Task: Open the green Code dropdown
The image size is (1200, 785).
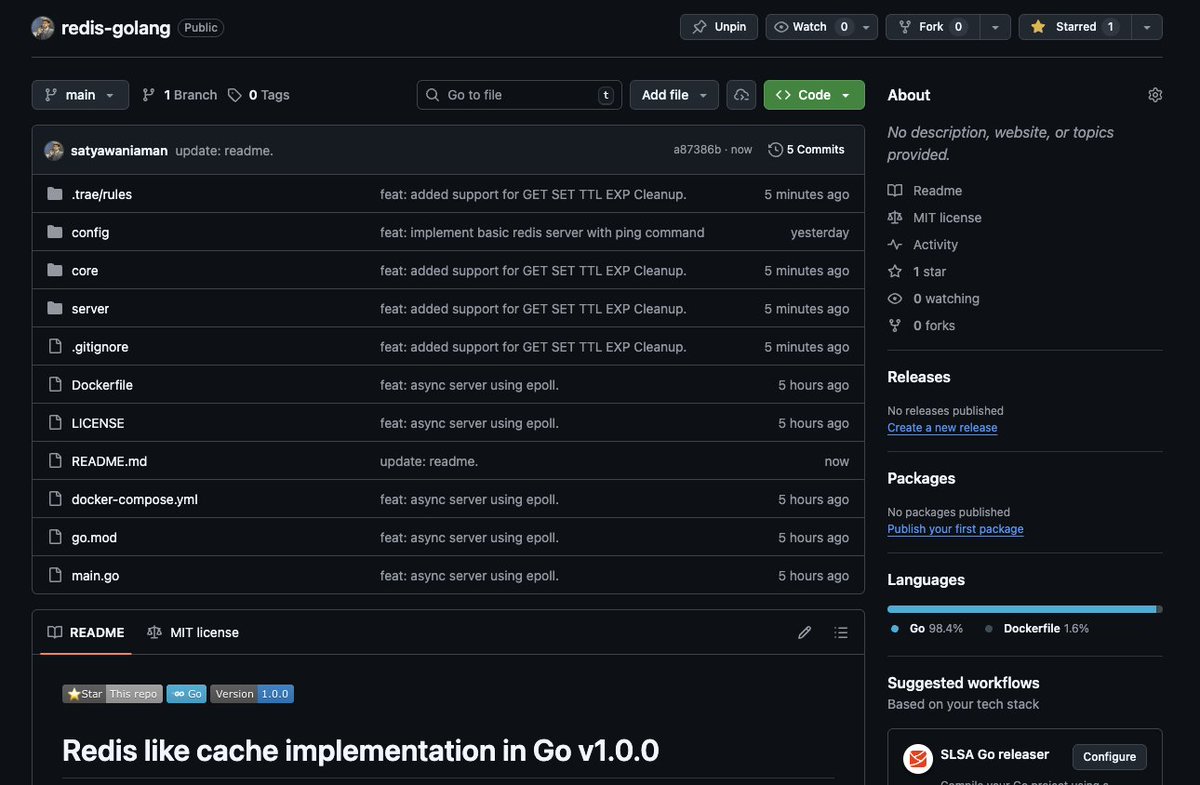Action: click(814, 95)
